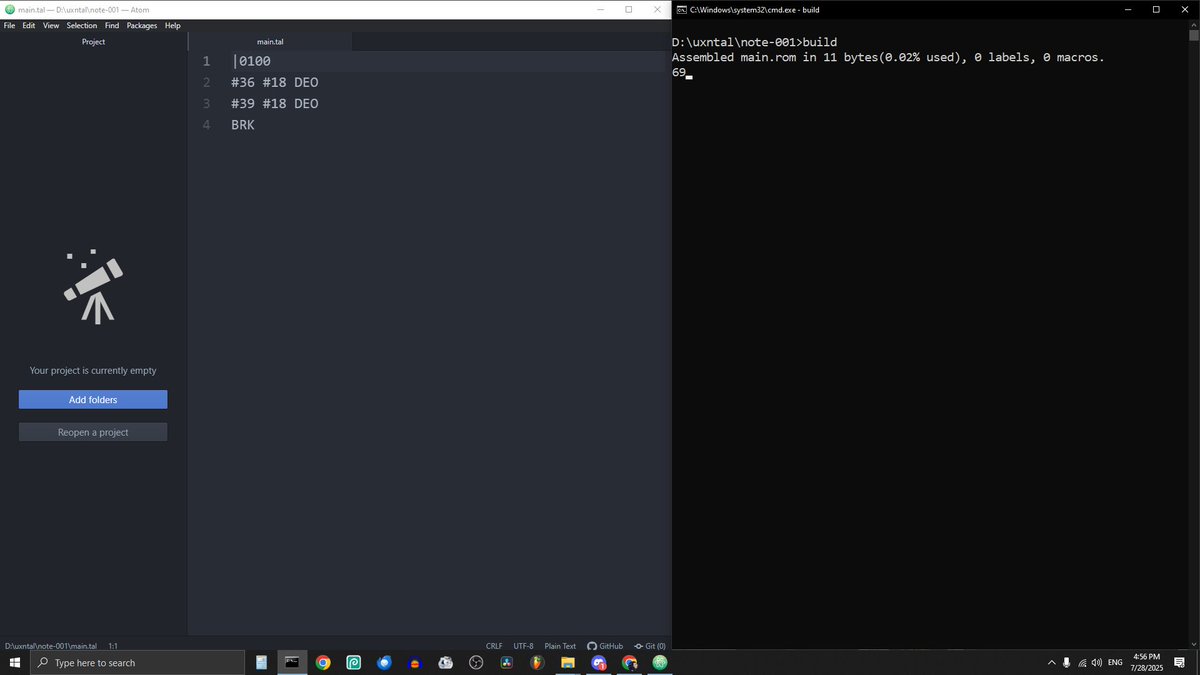
Task: Open the first Google Chrome taskbar icon
Action: (x=323, y=662)
